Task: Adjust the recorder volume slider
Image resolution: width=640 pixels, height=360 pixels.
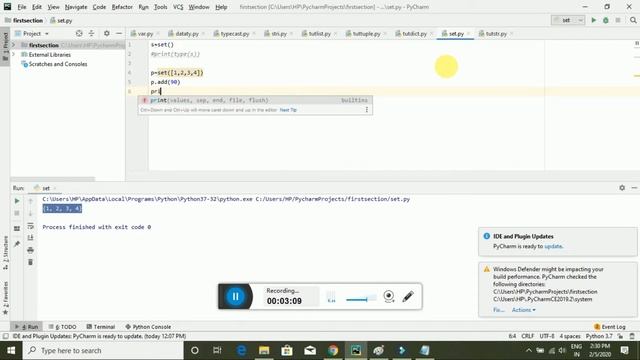Action: coord(361,300)
